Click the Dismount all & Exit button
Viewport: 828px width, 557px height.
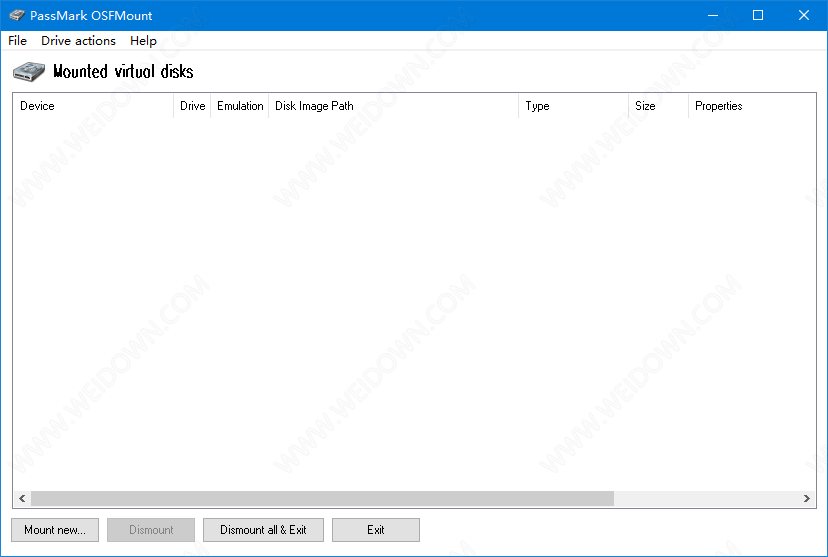click(263, 530)
